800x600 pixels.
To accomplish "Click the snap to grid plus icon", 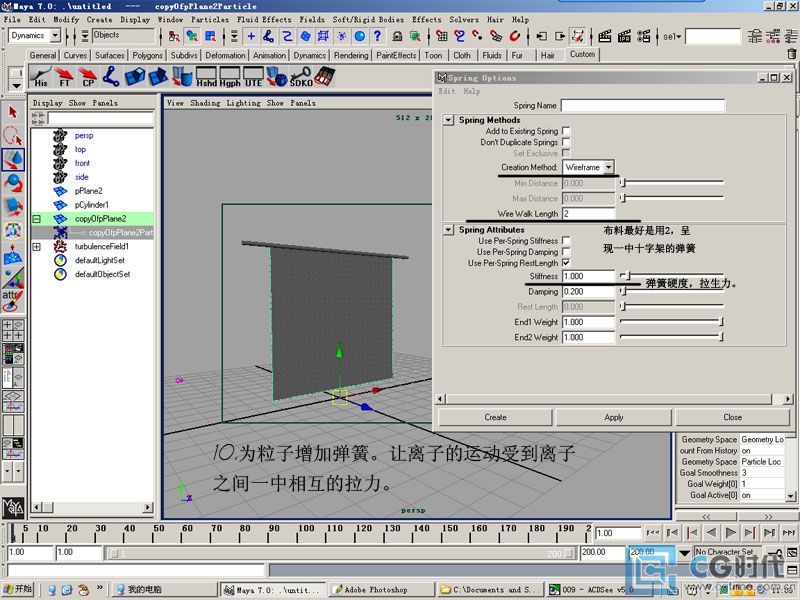I will click(251, 36).
